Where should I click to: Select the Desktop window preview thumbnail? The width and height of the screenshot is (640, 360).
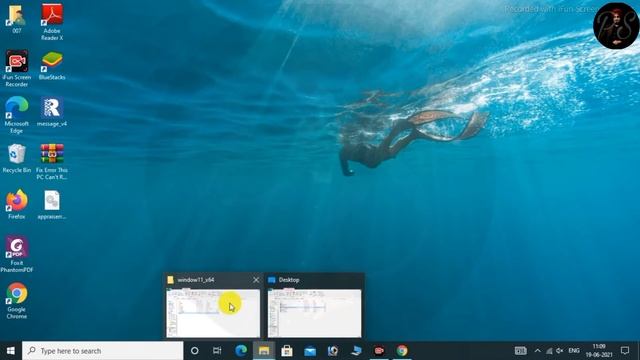click(314, 313)
